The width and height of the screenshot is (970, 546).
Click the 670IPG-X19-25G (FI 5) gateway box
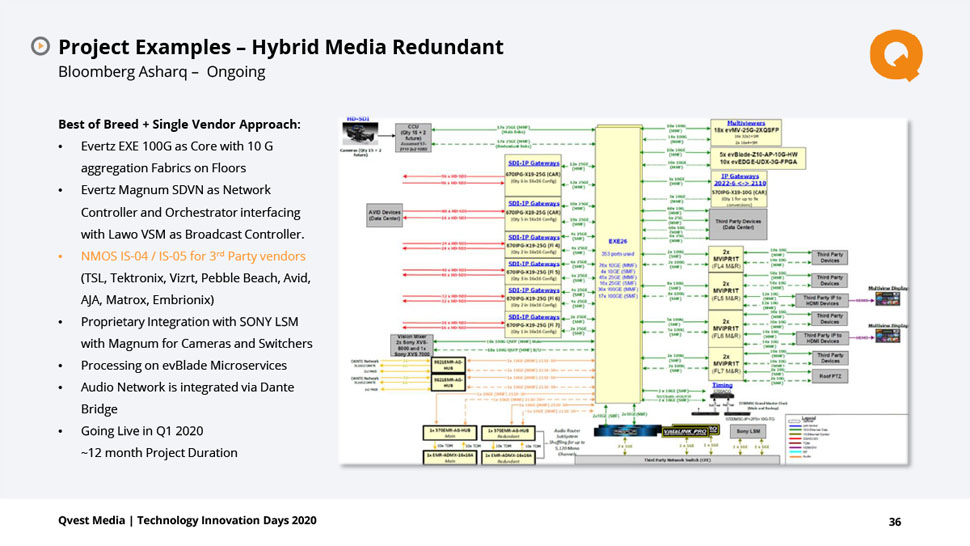click(x=533, y=271)
